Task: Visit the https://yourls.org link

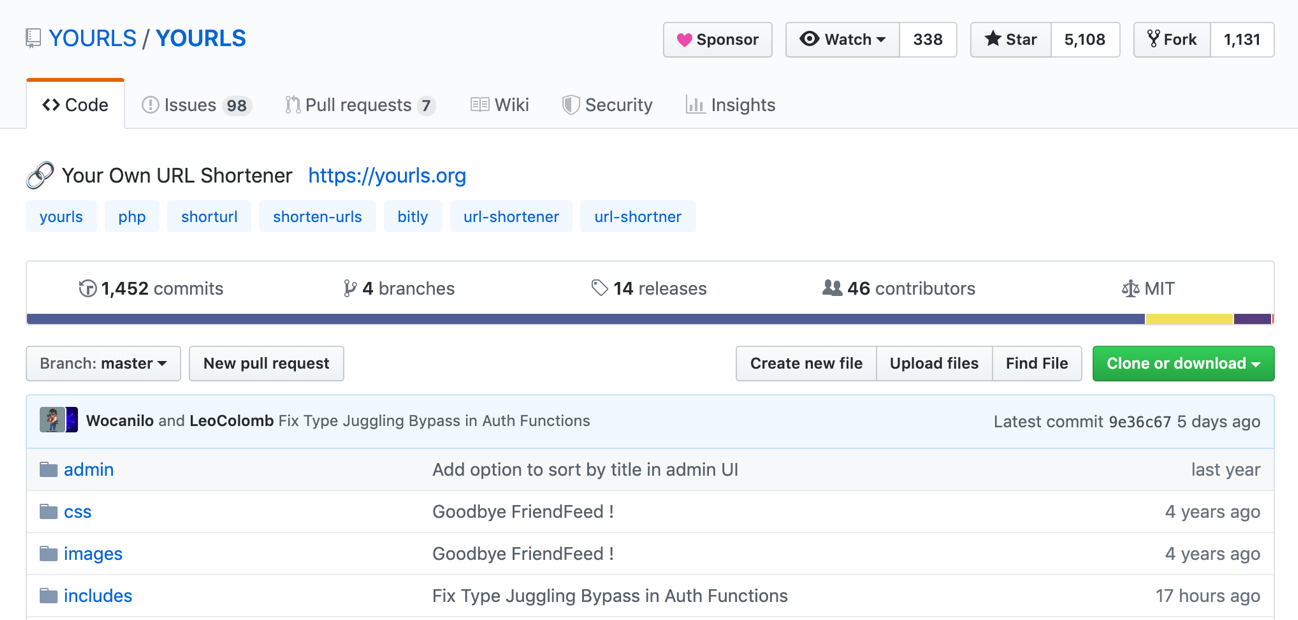Action: 387,175
